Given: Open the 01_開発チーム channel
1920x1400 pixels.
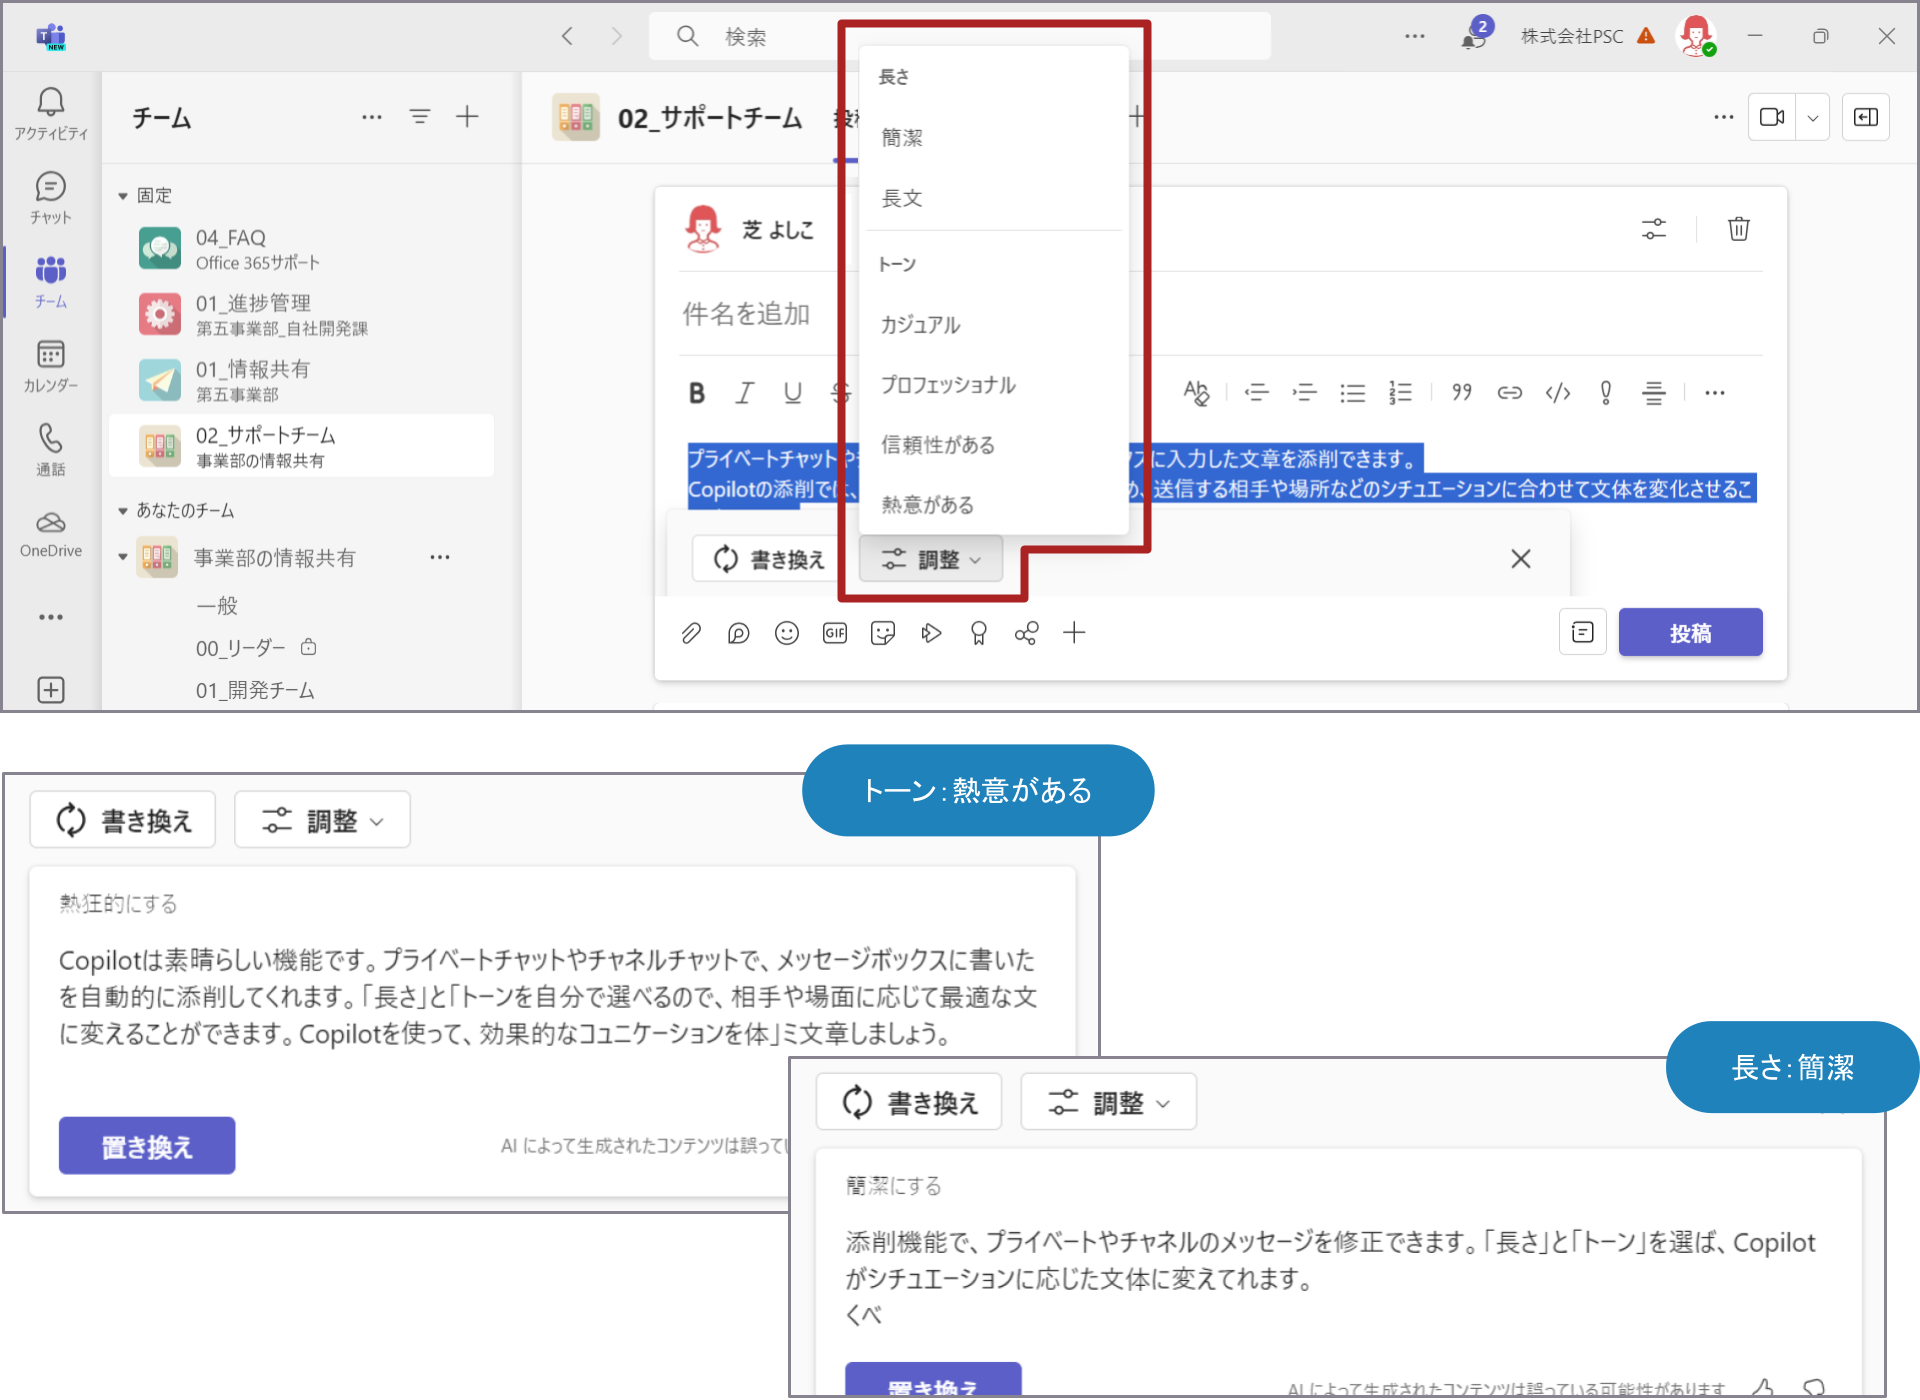Looking at the screenshot, I should [255, 691].
